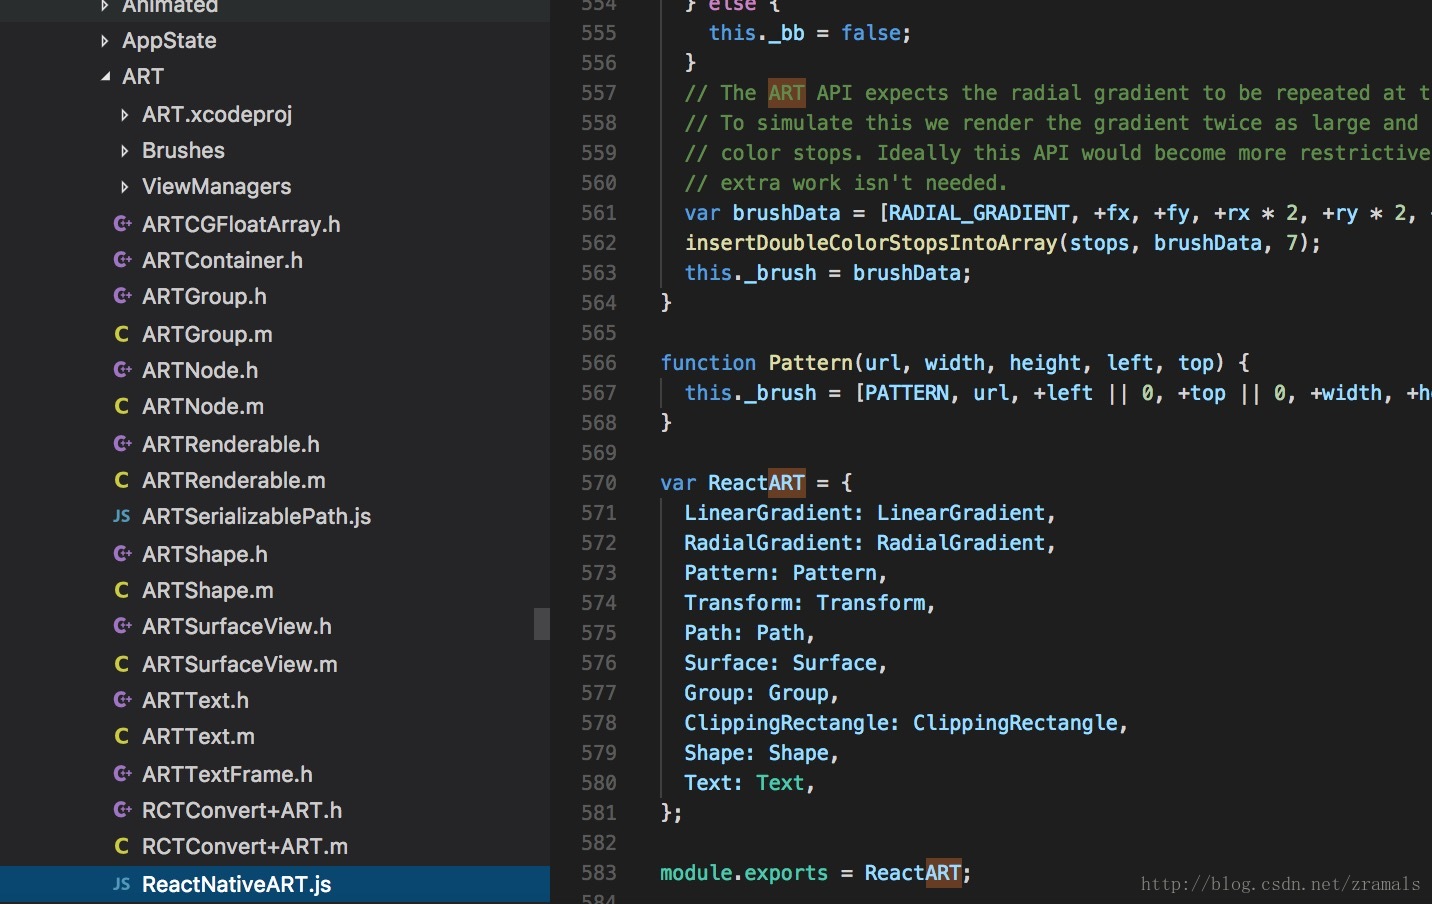This screenshot has width=1432, height=904.
Task: Expand the AppState folder arrow
Action: [105, 41]
